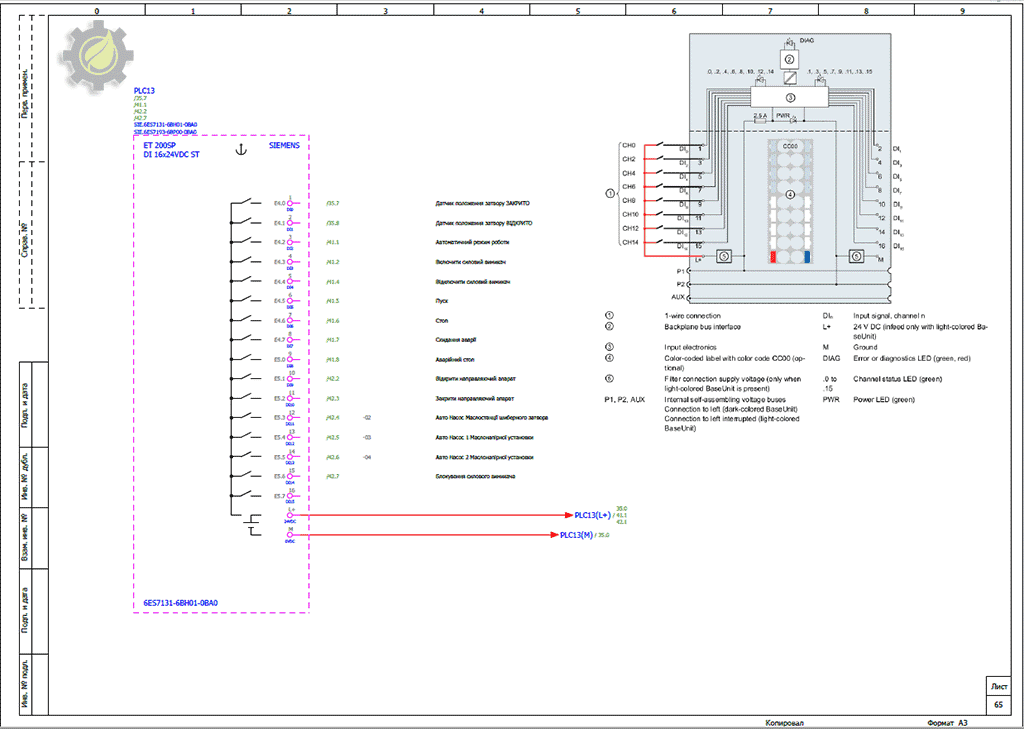Jump to cross-reference /35.8
This screenshot has width=1024, height=729.
[x=333, y=223]
